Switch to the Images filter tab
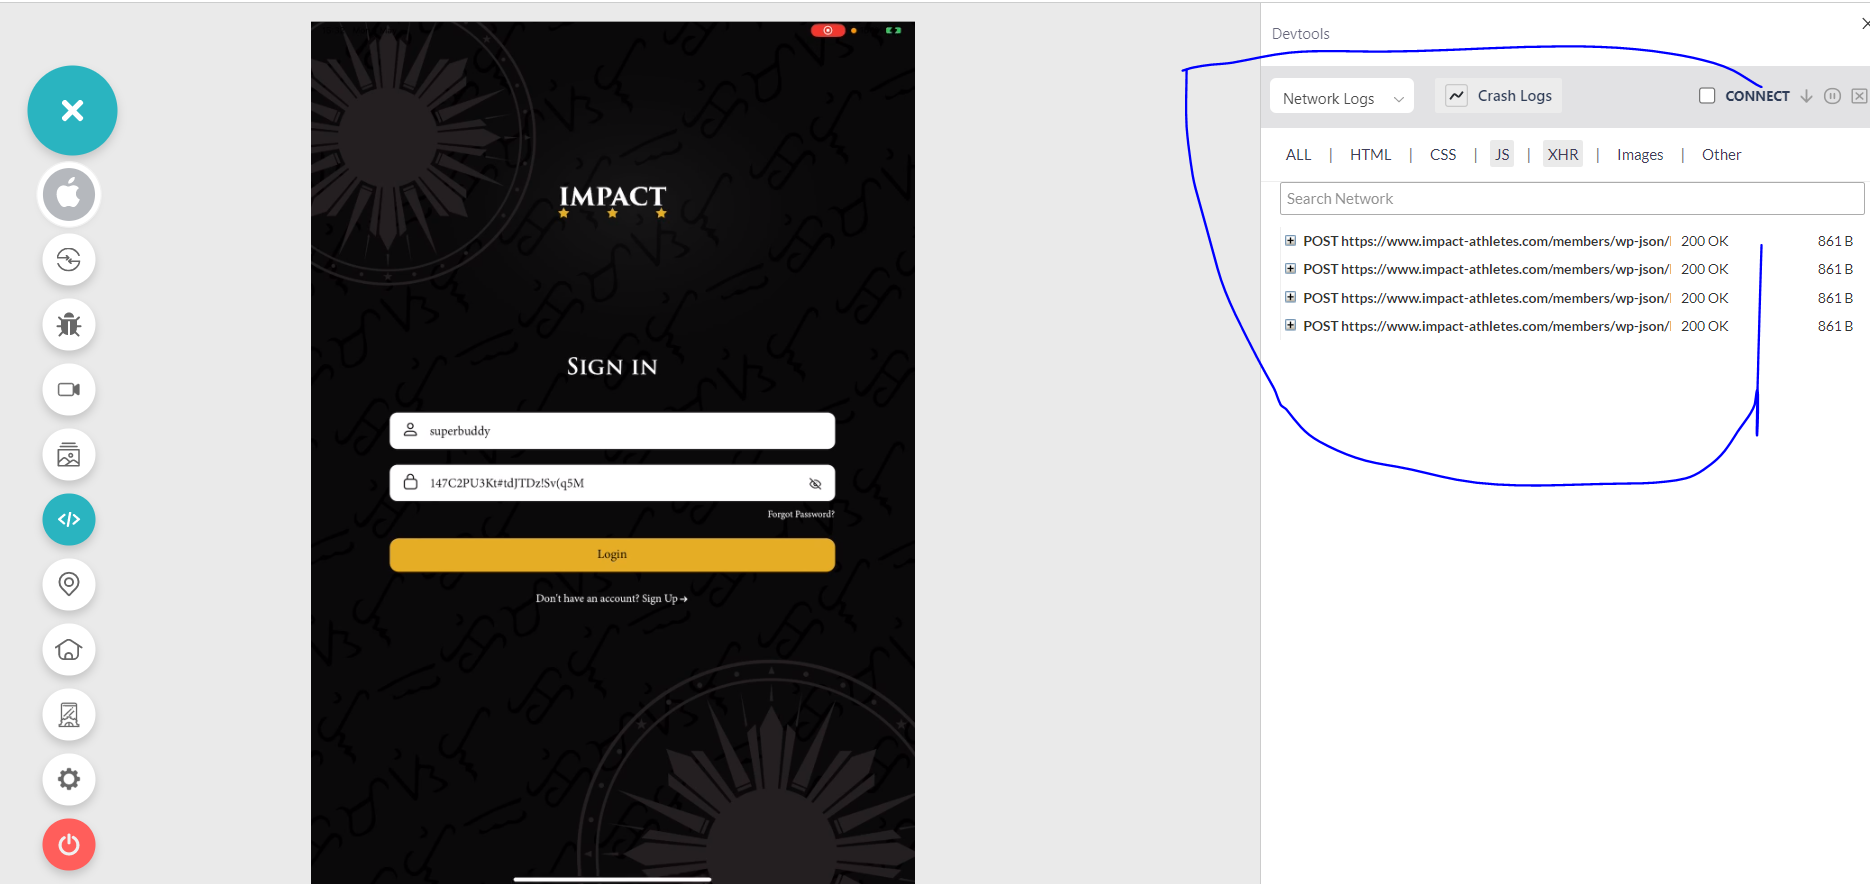Screen dimensions: 1870x884 [1640, 155]
